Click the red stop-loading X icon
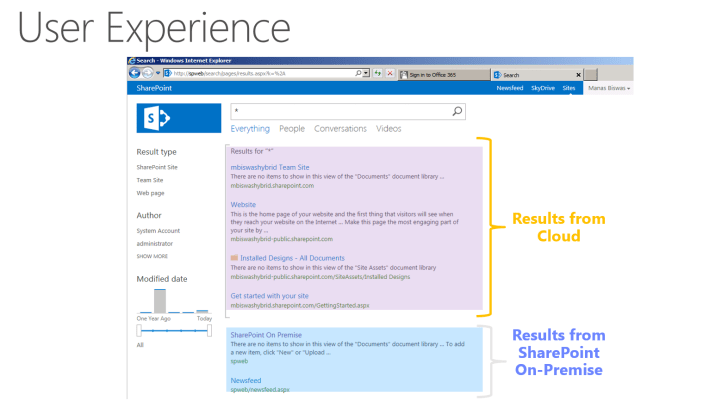 (x=389, y=74)
